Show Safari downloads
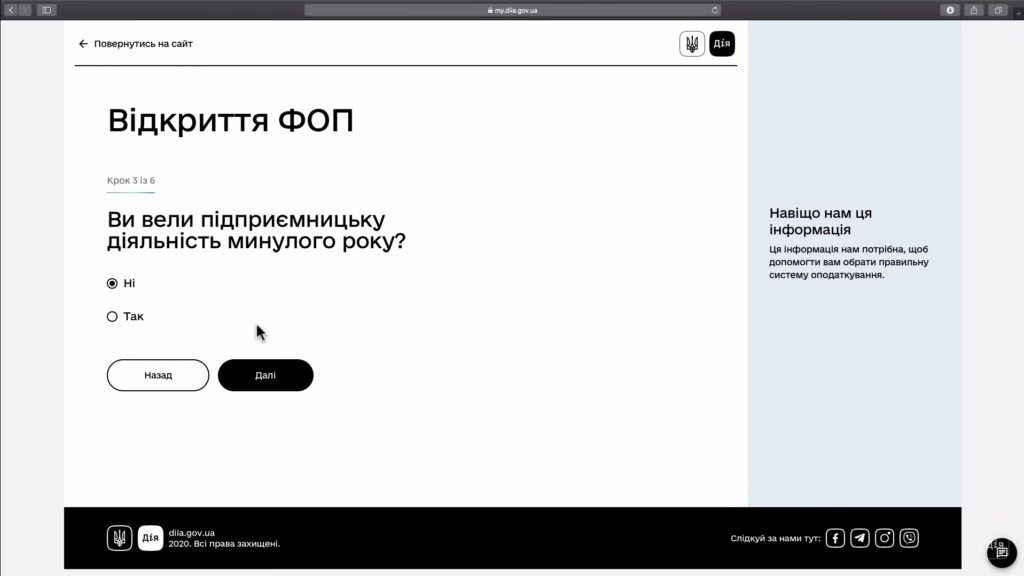1024x576 pixels. click(x=949, y=10)
